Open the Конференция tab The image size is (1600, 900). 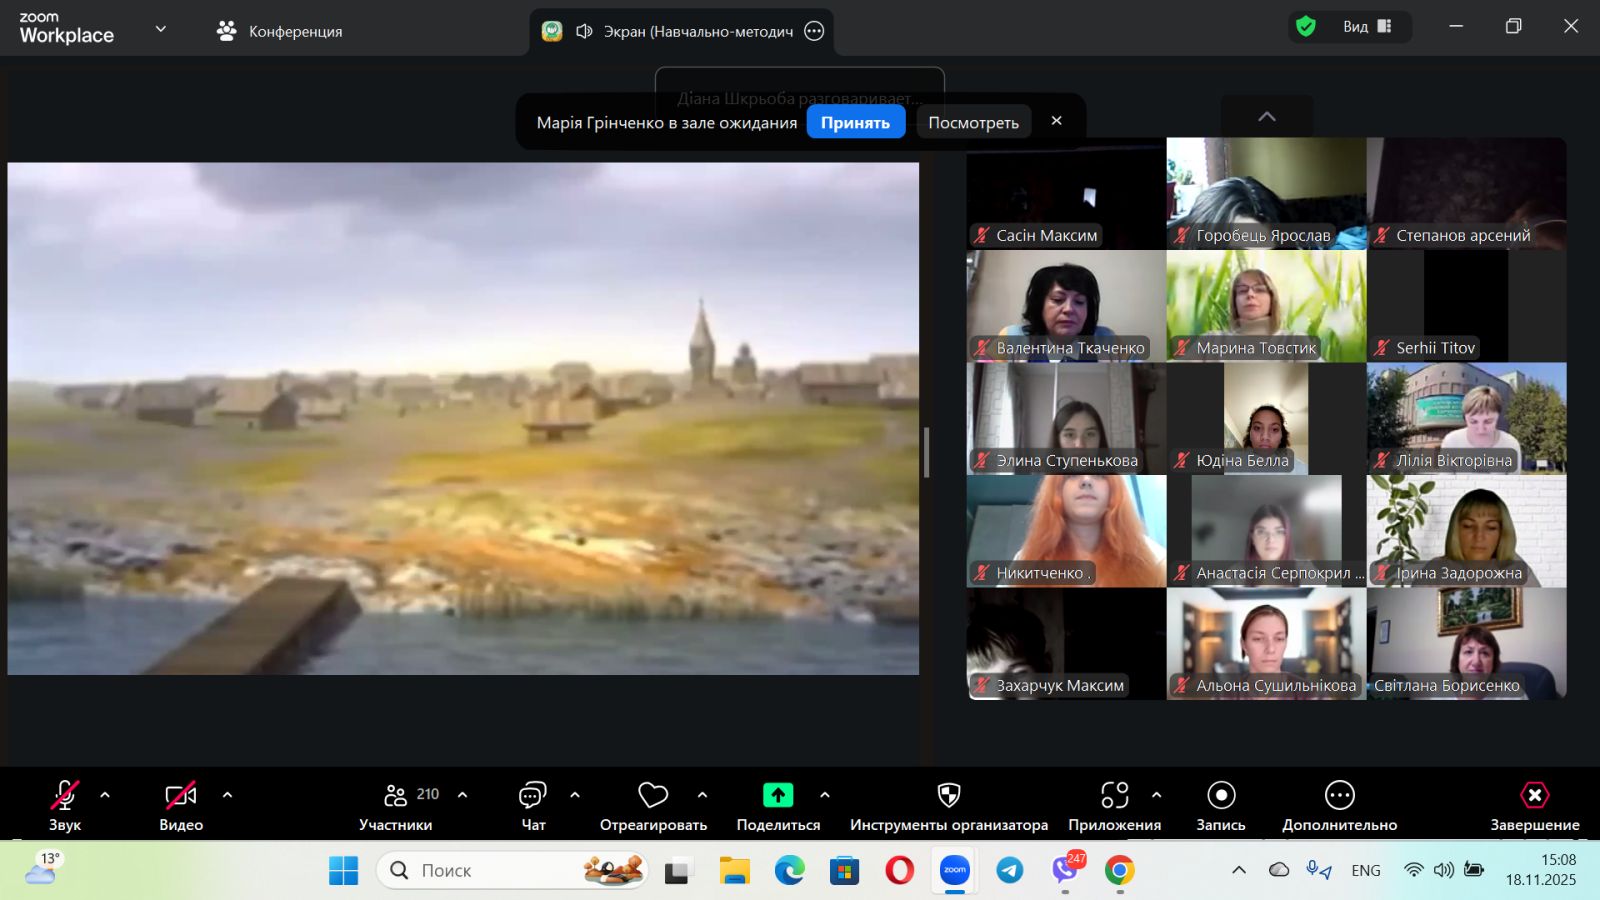coord(280,31)
